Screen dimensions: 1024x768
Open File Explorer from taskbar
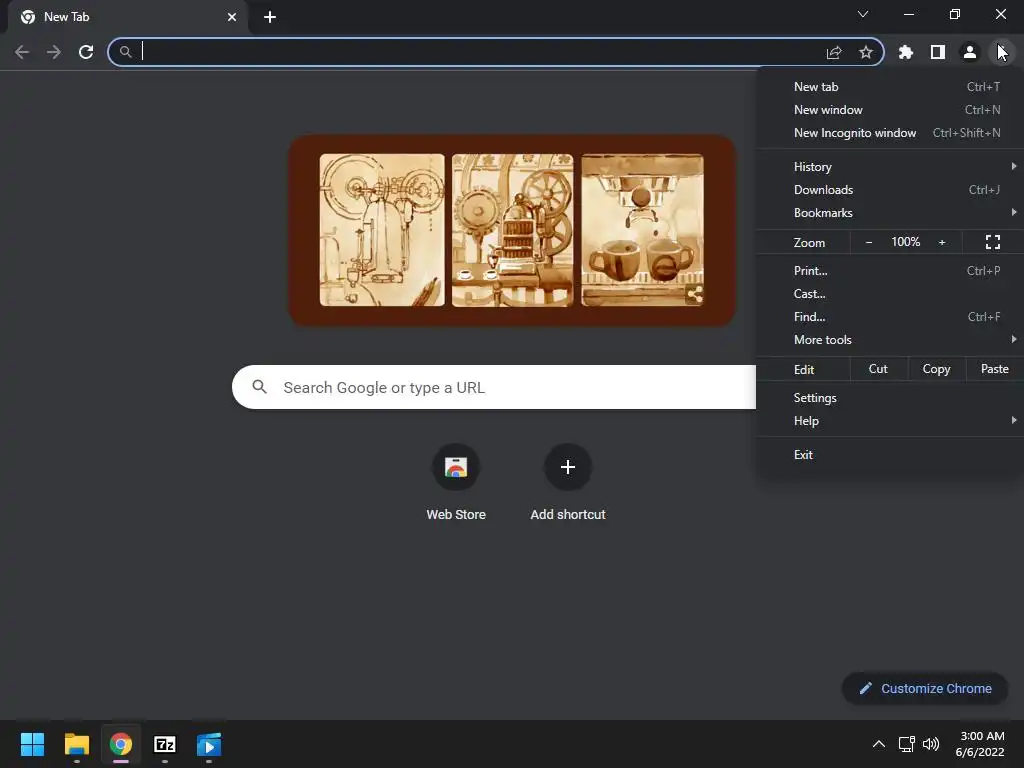[76, 744]
